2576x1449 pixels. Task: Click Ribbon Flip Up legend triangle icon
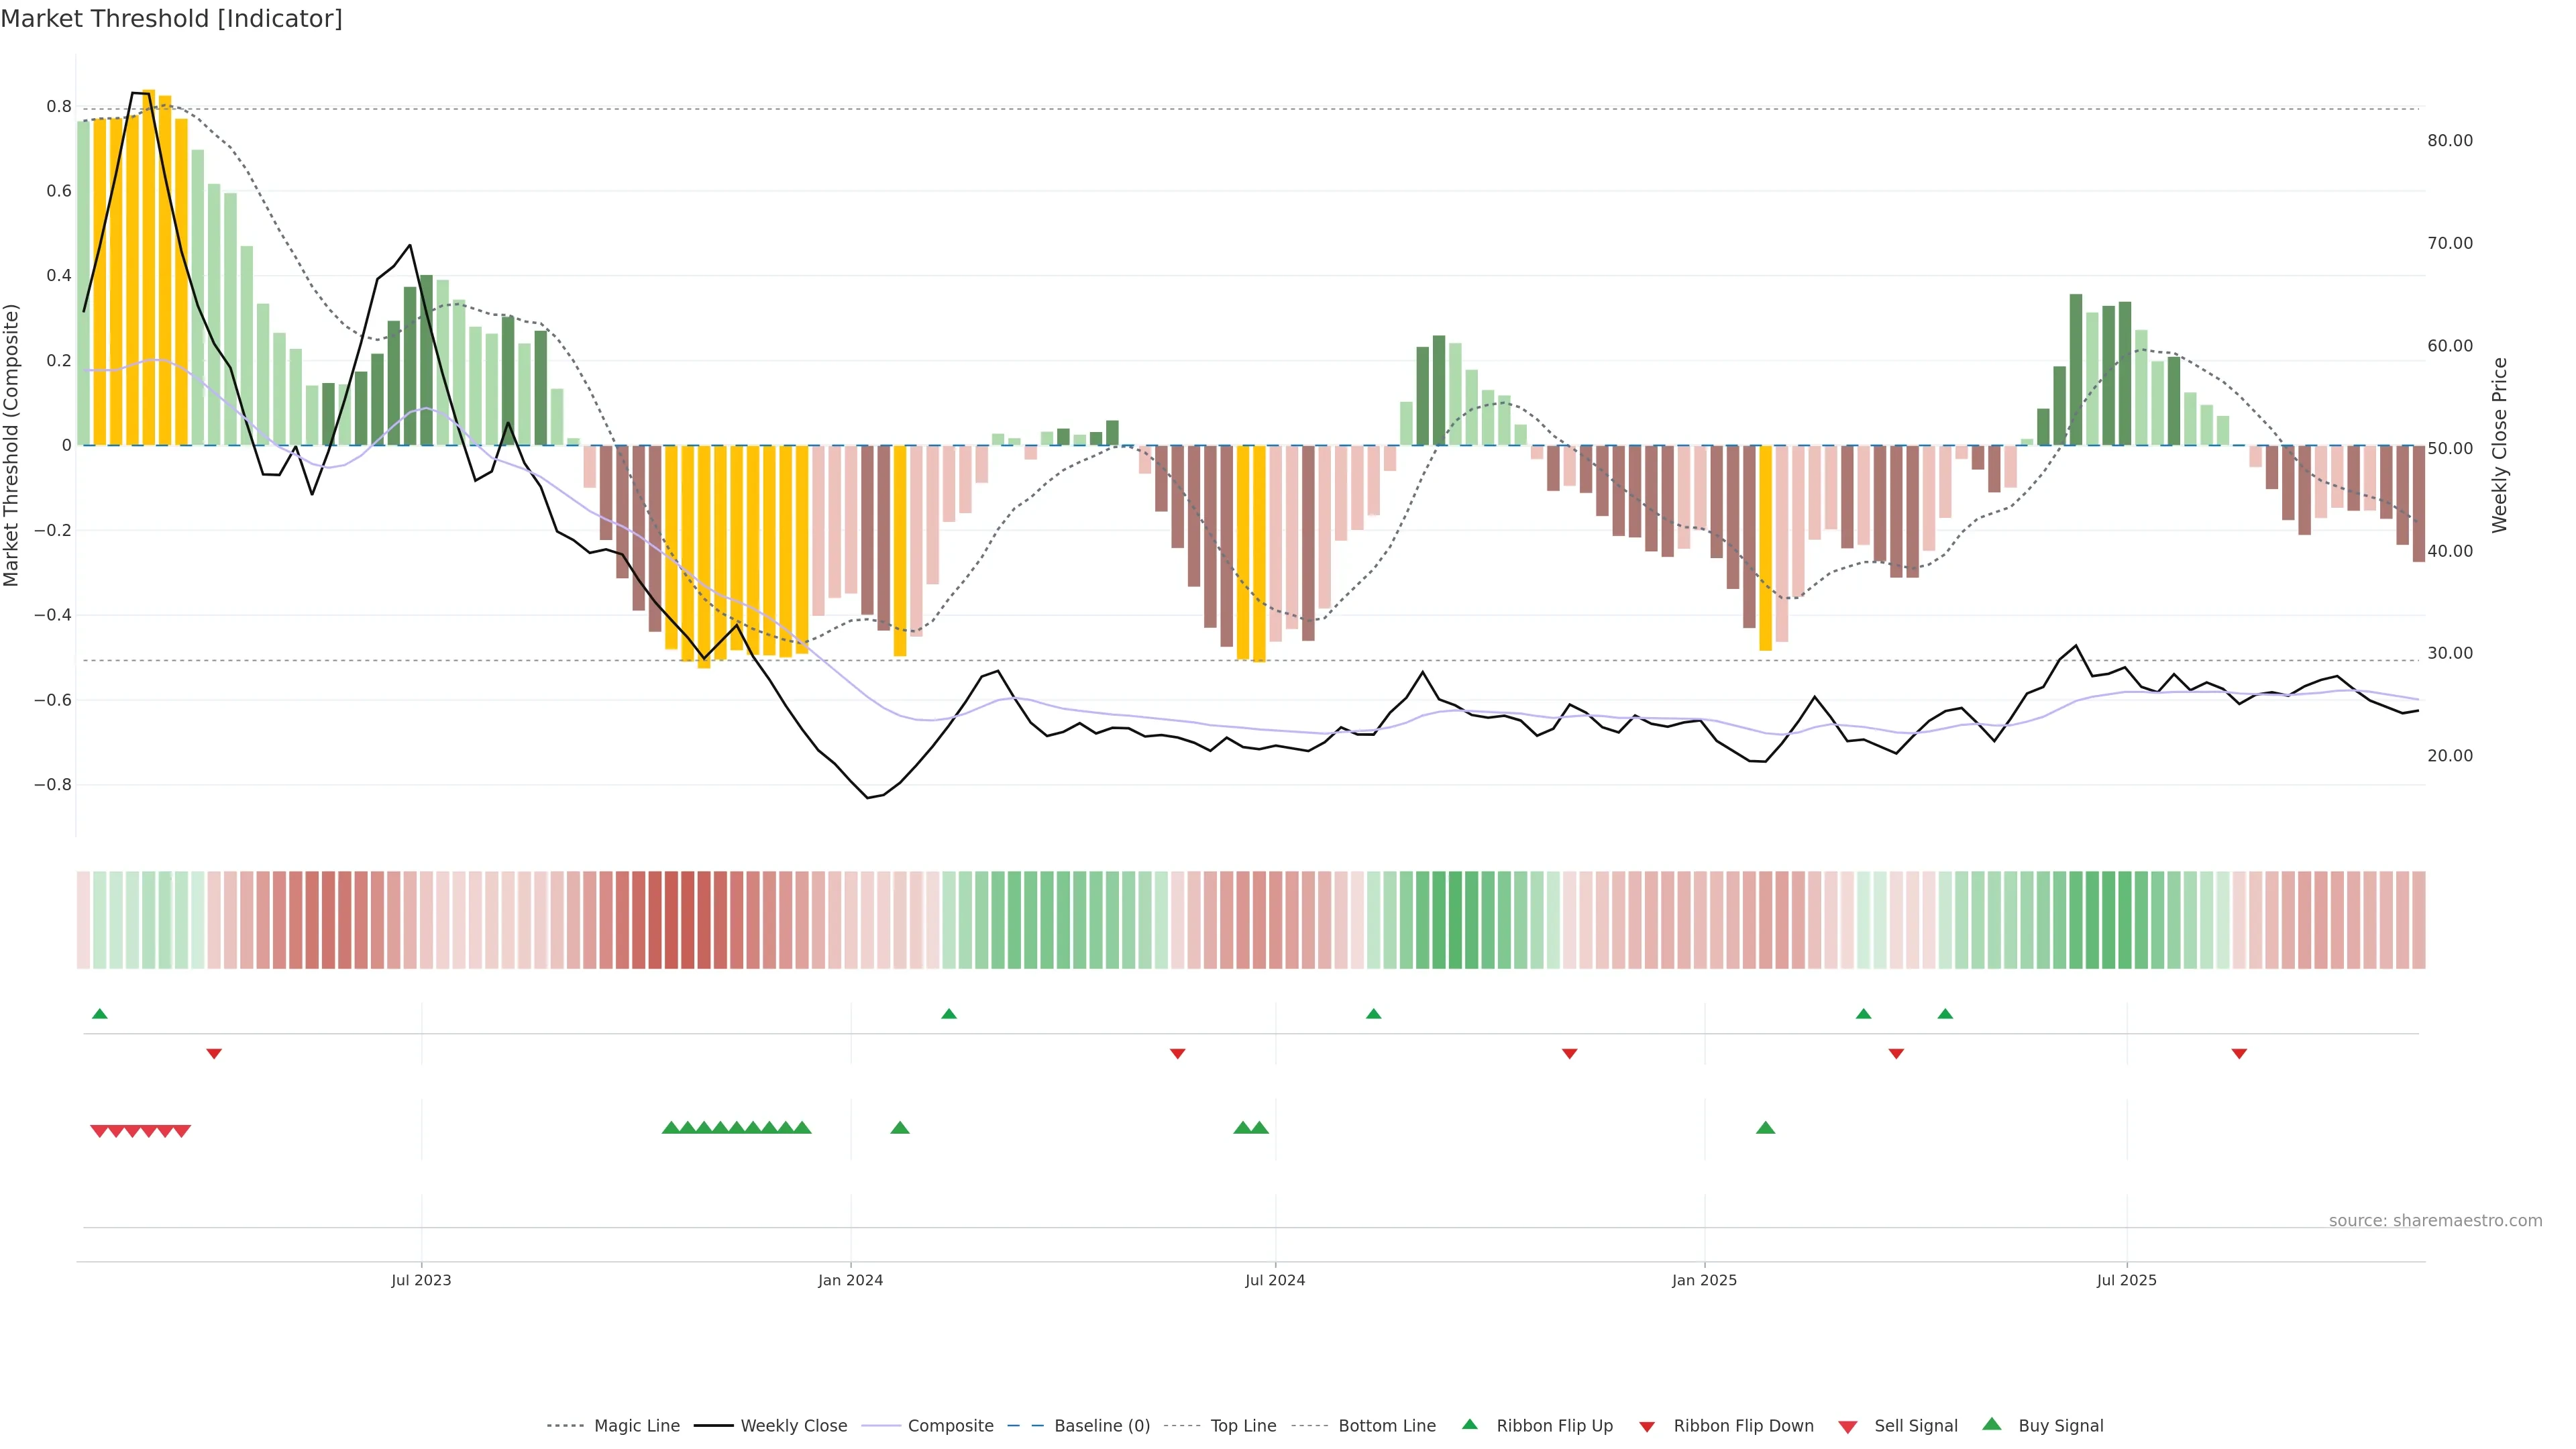click(x=1469, y=1424)
